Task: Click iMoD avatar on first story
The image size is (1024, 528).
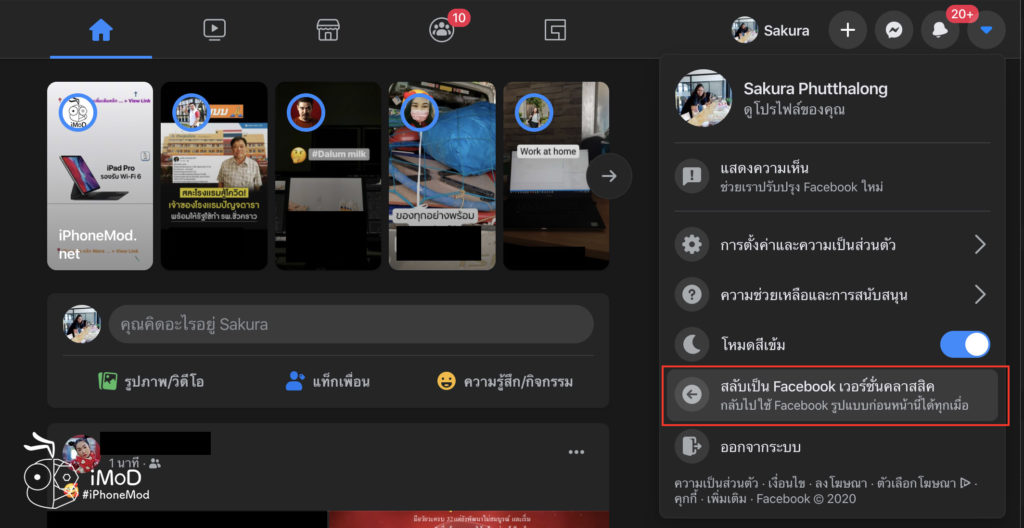Action: tap(78, 112)
